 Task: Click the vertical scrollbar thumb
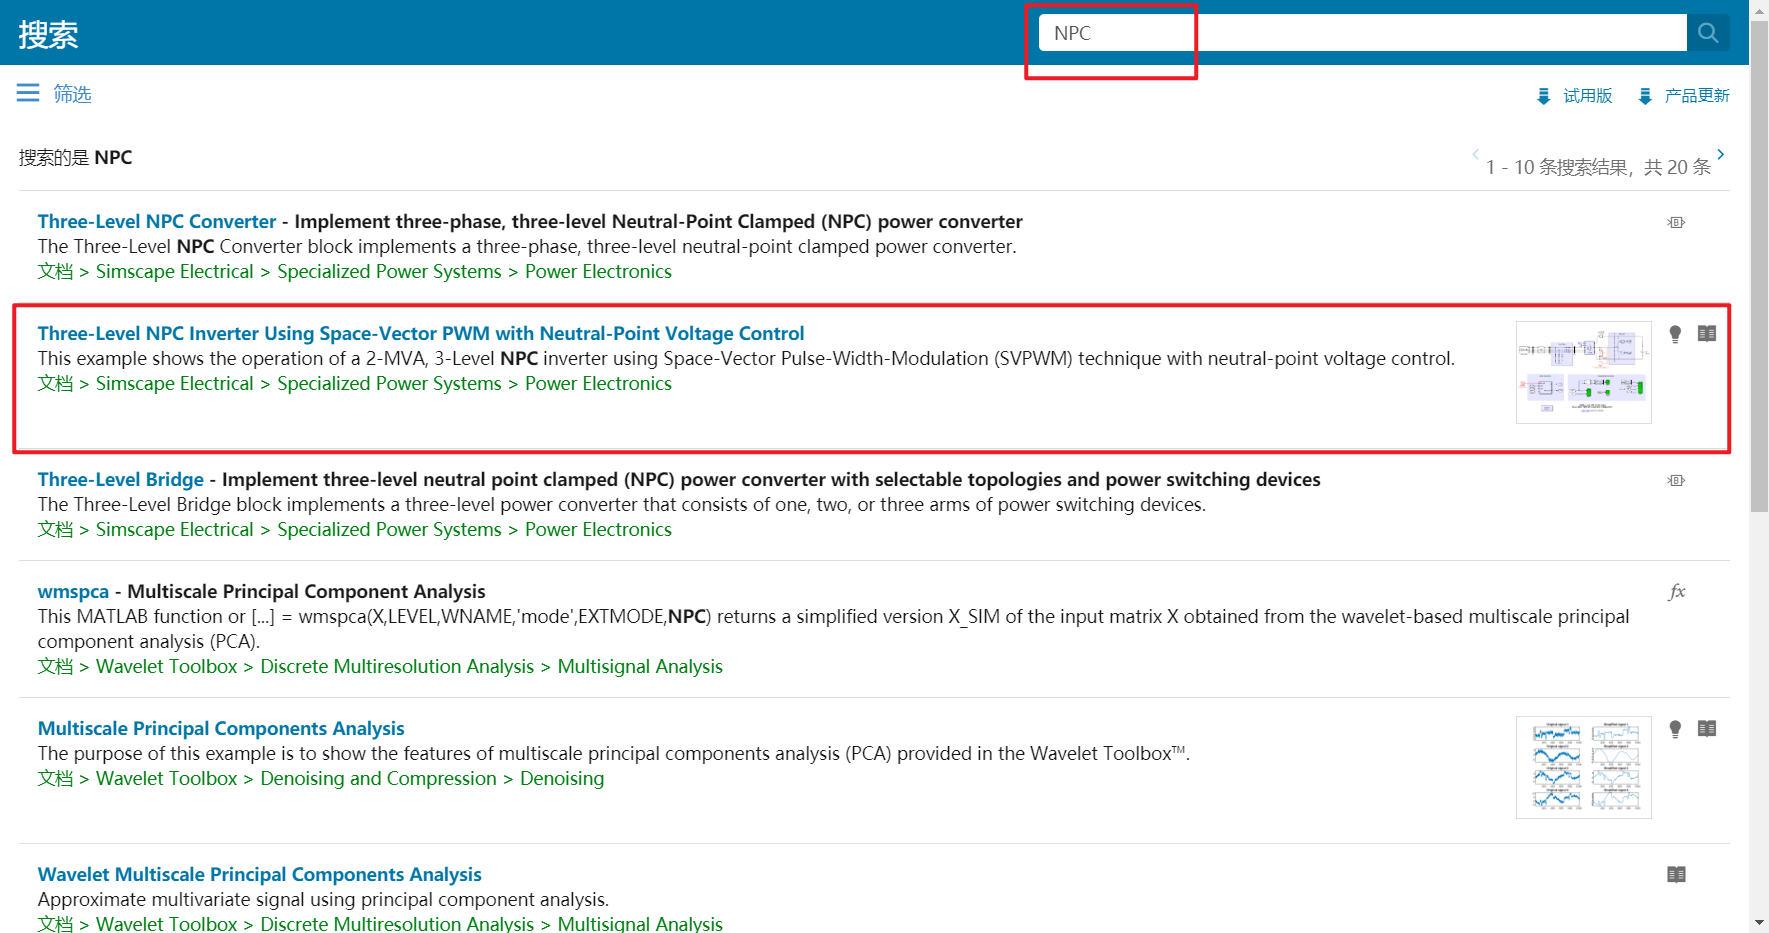(1759, 265)
